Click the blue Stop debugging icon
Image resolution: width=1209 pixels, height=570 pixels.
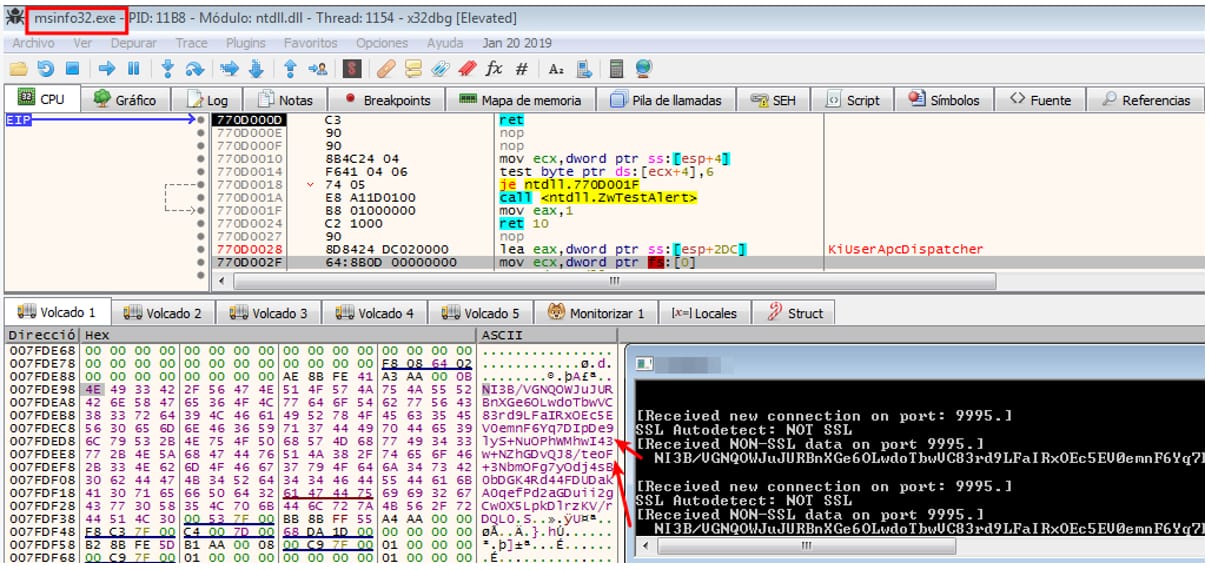(72, 69)
